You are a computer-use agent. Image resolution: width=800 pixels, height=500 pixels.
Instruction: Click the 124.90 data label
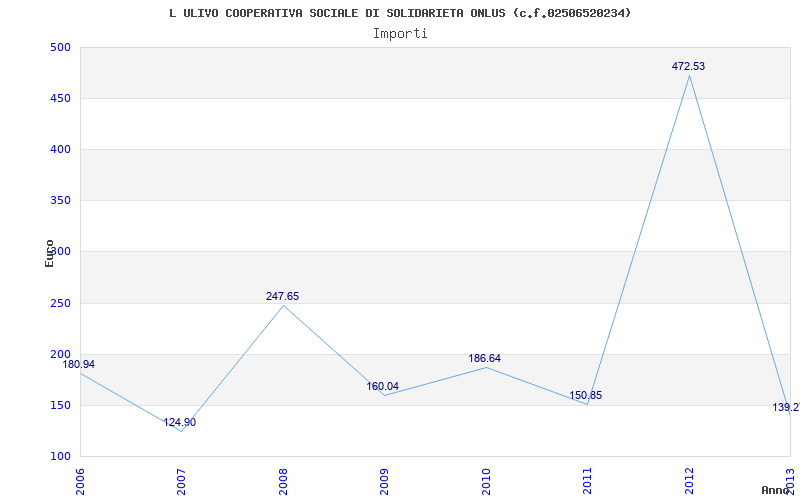(x=180, y=422)
